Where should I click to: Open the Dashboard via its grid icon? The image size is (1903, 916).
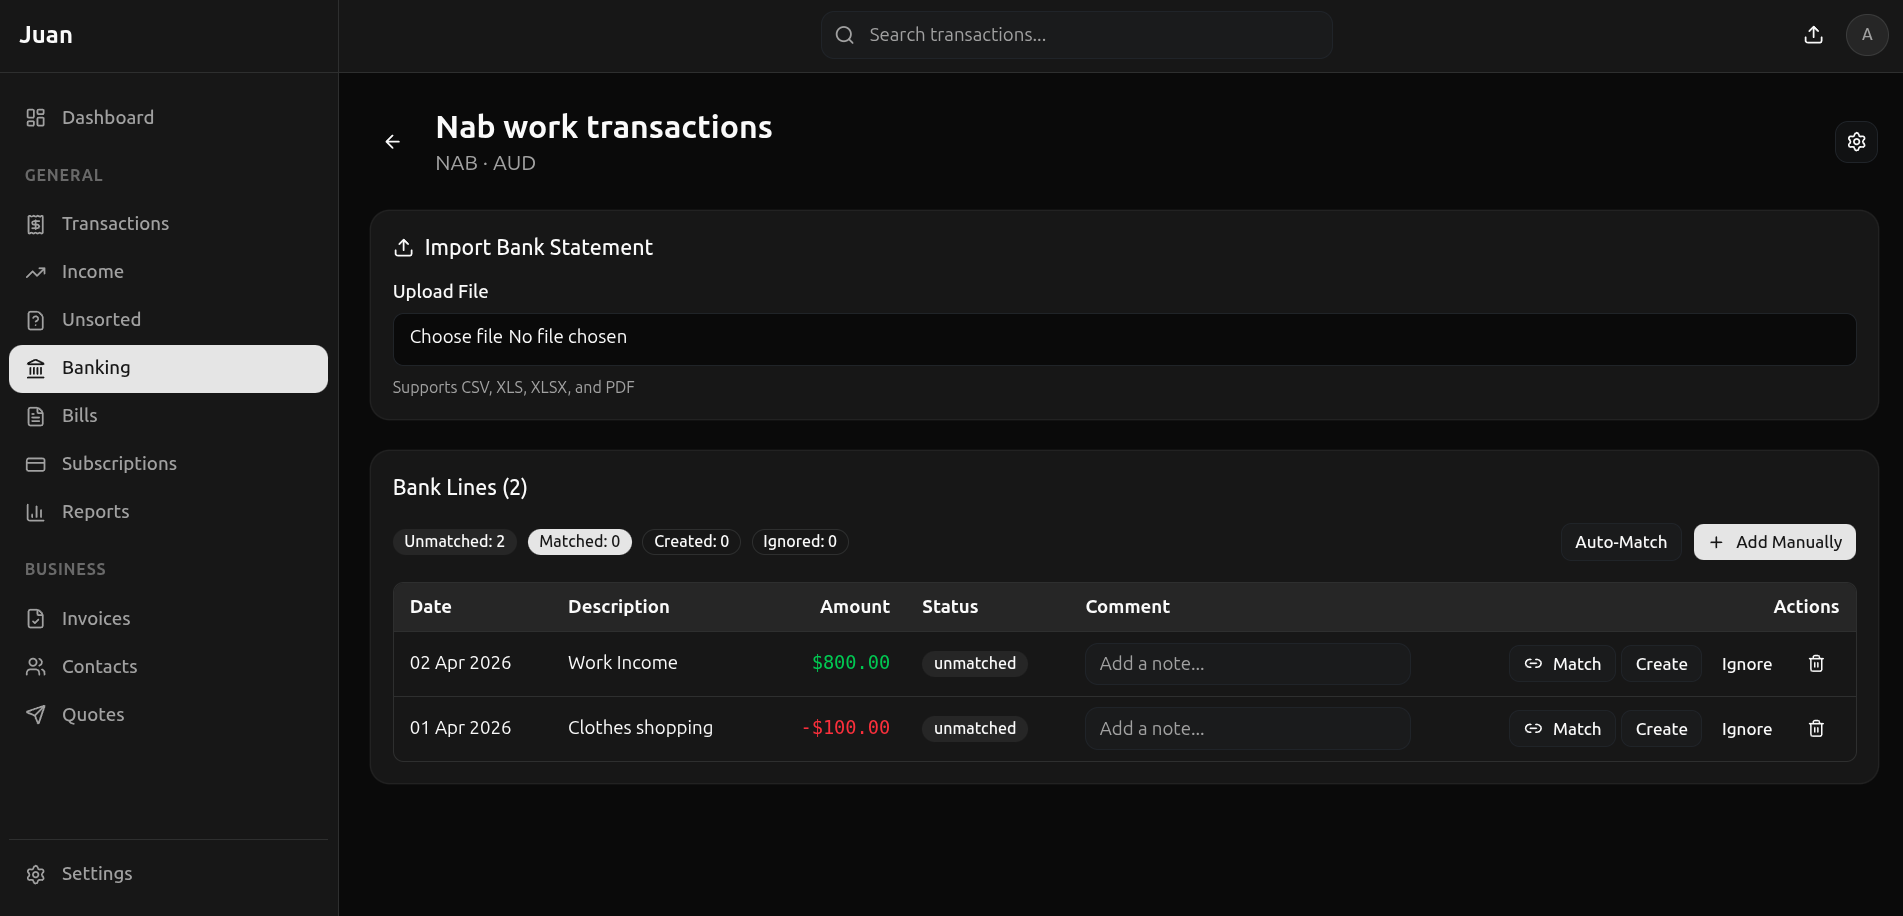click(x=36, y=117)
